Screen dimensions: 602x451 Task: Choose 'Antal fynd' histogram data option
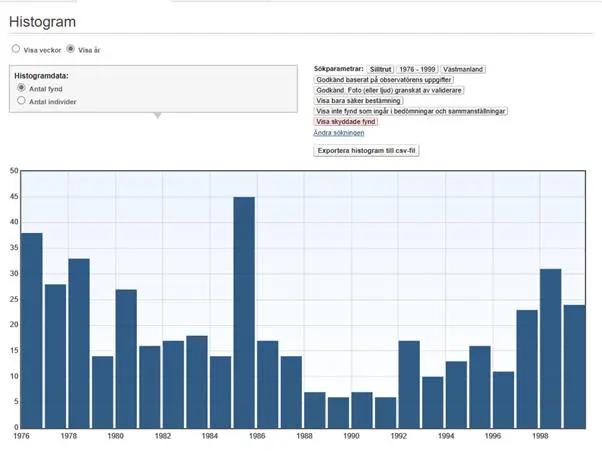click(22, 88)
